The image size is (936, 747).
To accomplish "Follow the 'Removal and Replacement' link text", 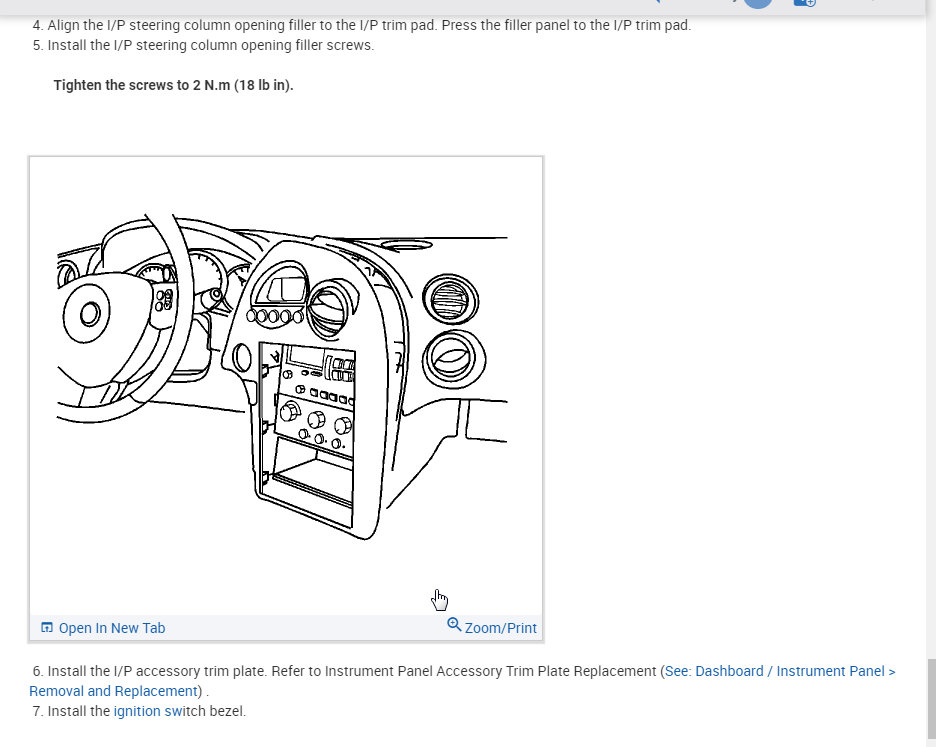I will (113, 691).
